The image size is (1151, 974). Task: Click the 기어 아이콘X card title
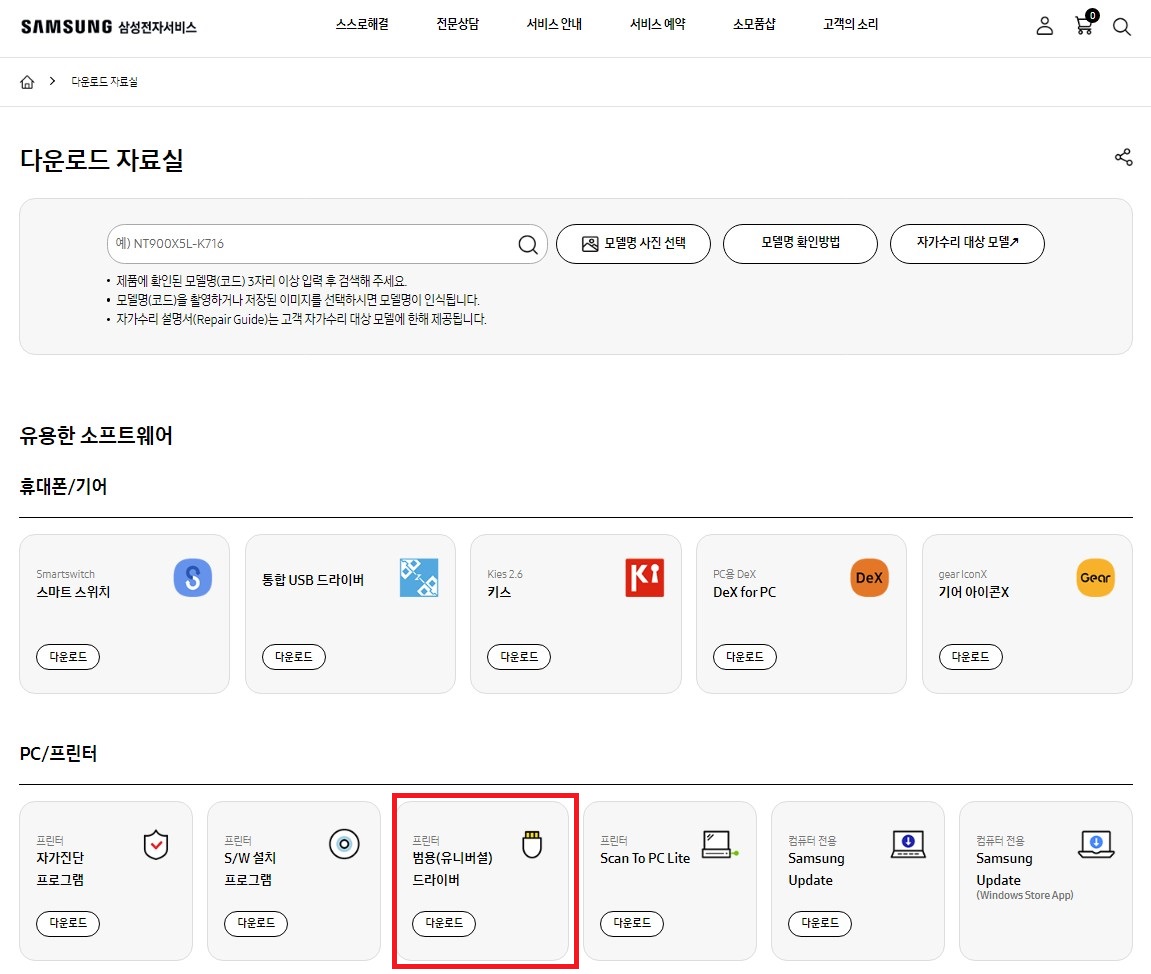click(x=973, y=592)
